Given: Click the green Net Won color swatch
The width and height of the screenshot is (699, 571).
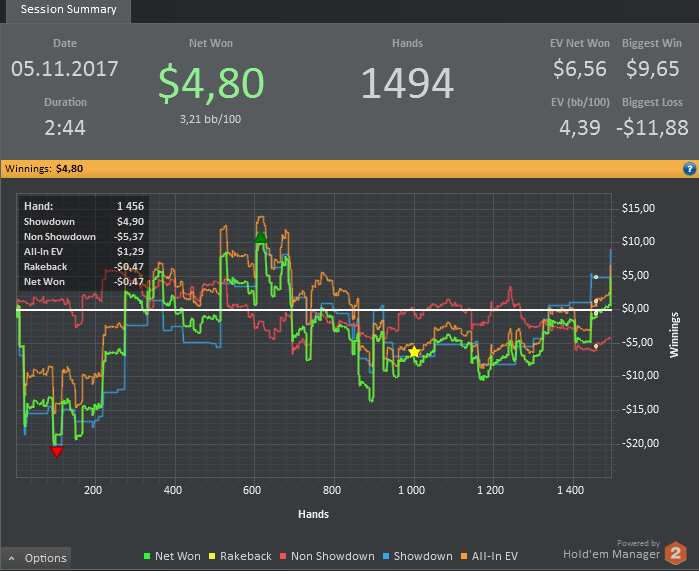Looking at the screenshot, I should click(147, 556).
